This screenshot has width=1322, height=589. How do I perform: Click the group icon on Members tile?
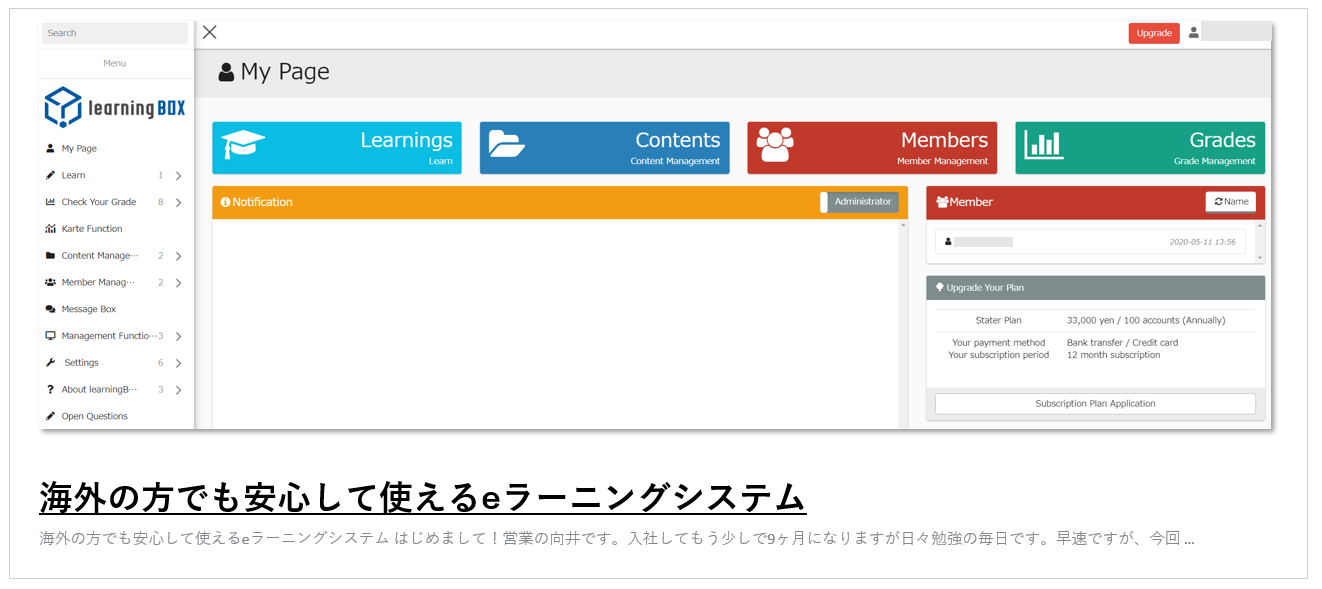pos(775,145)
